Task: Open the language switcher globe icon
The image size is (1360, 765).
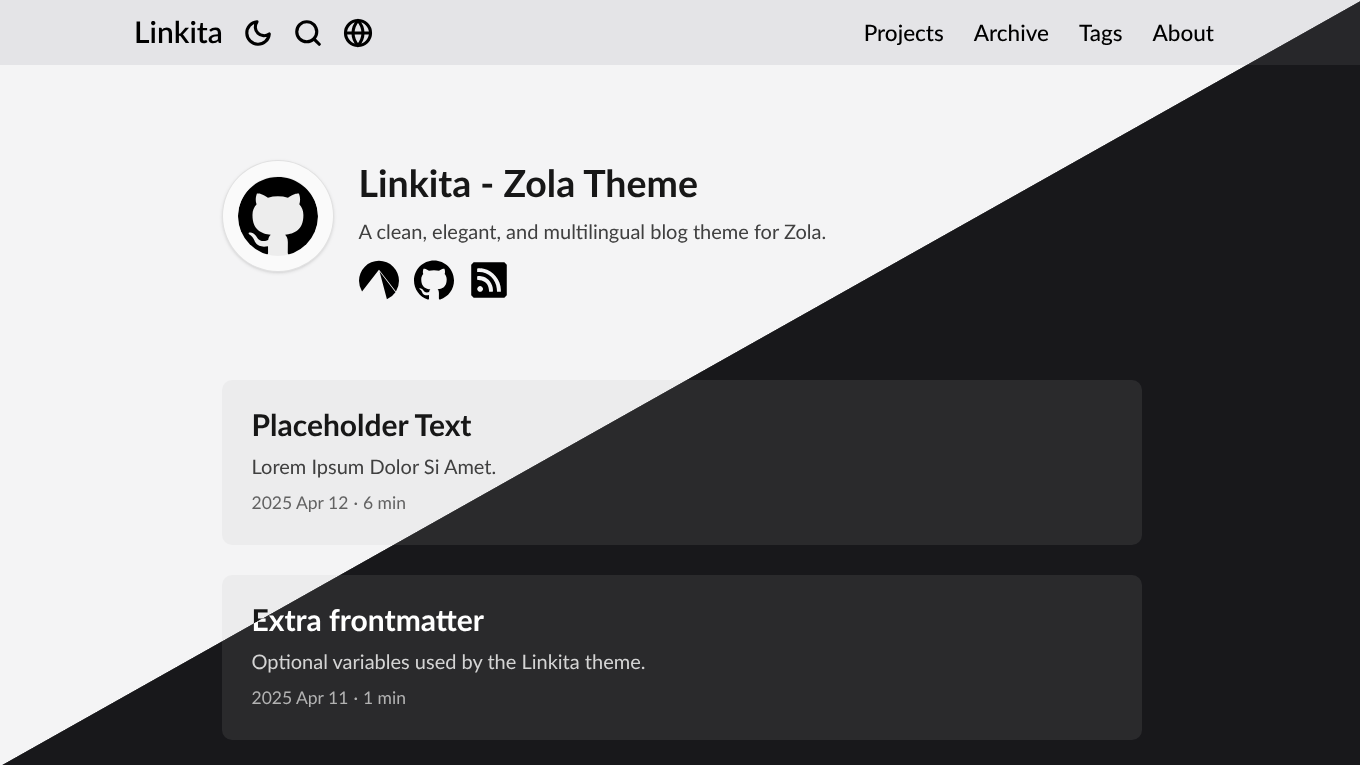Action: pyautogui.click(x=357, y=33)
